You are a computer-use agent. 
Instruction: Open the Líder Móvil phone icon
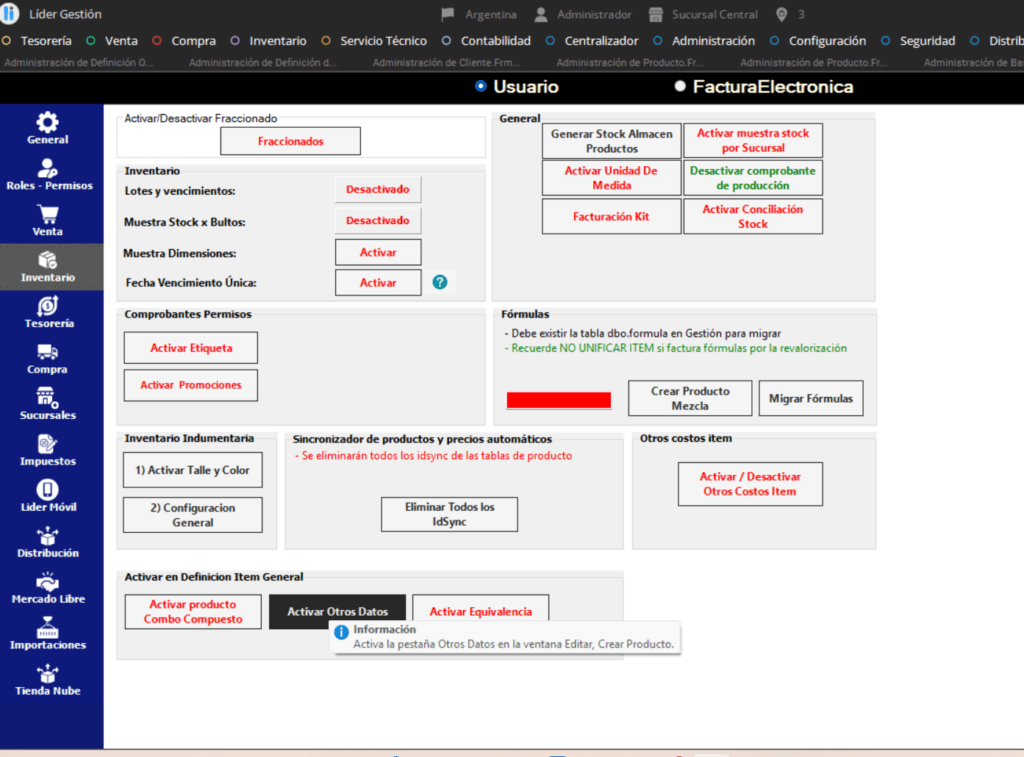47,490
